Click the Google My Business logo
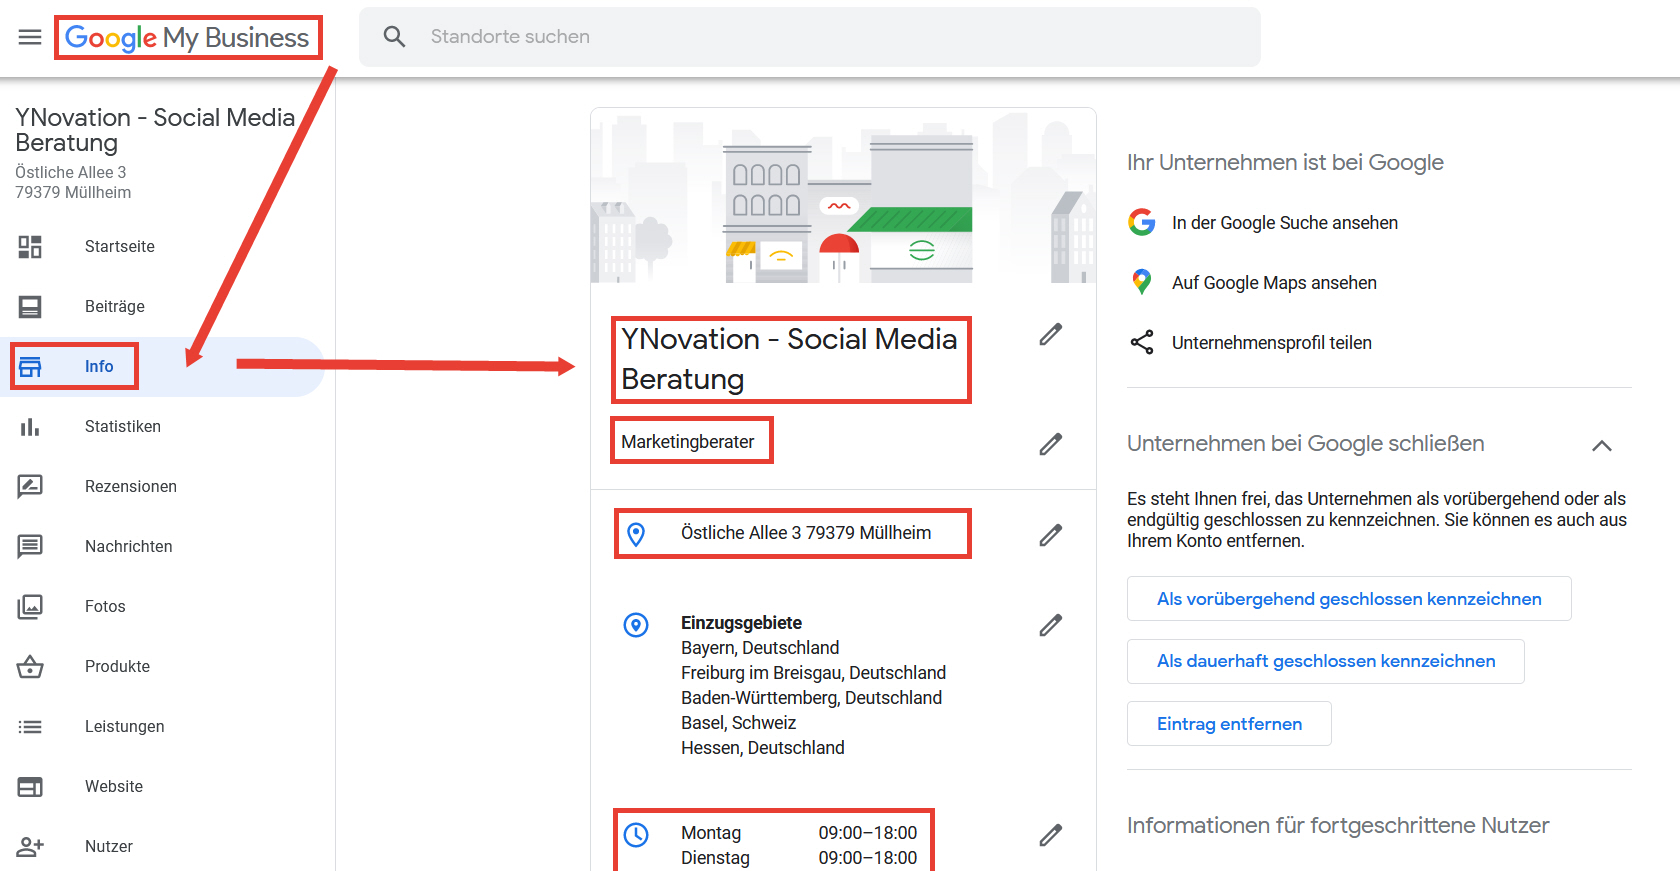This screenshot has height=871, width=1680. coord(187,38)
